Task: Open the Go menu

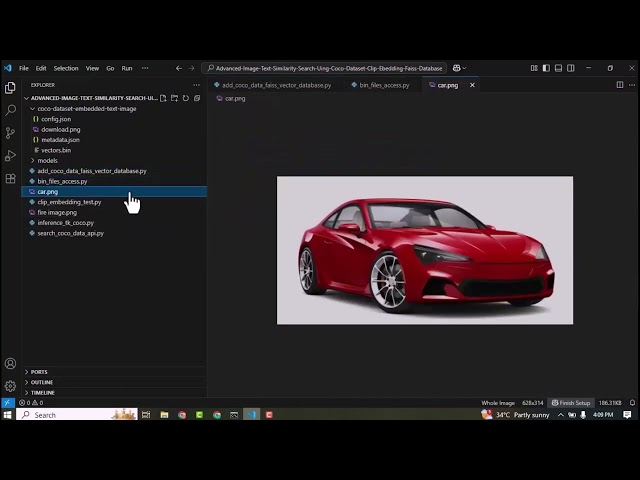Action: coord(110,68)
